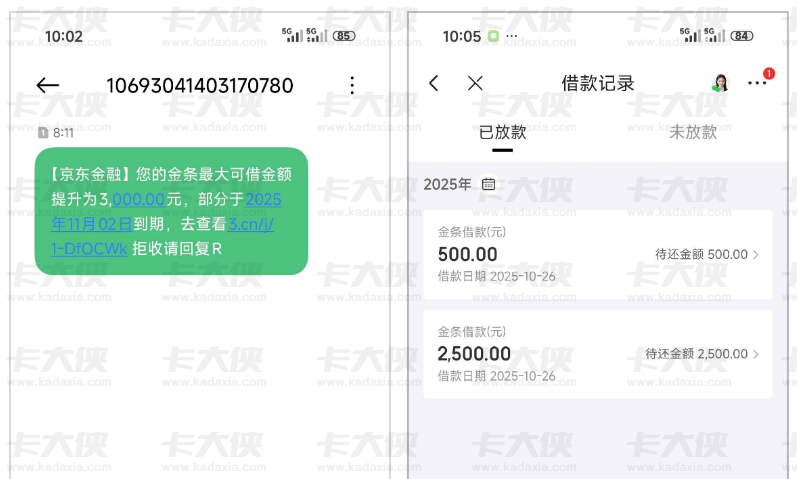Viewport: 797px width, 479px height.
Task: Open the customer service avatar icon
Action: (x=719, y=83)
